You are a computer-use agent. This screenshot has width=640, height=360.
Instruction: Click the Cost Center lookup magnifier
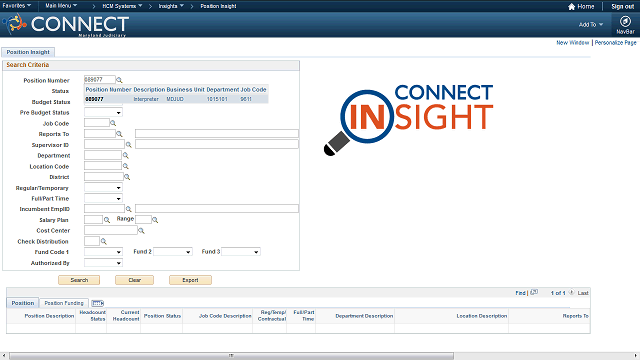click(x=141, y=231)
